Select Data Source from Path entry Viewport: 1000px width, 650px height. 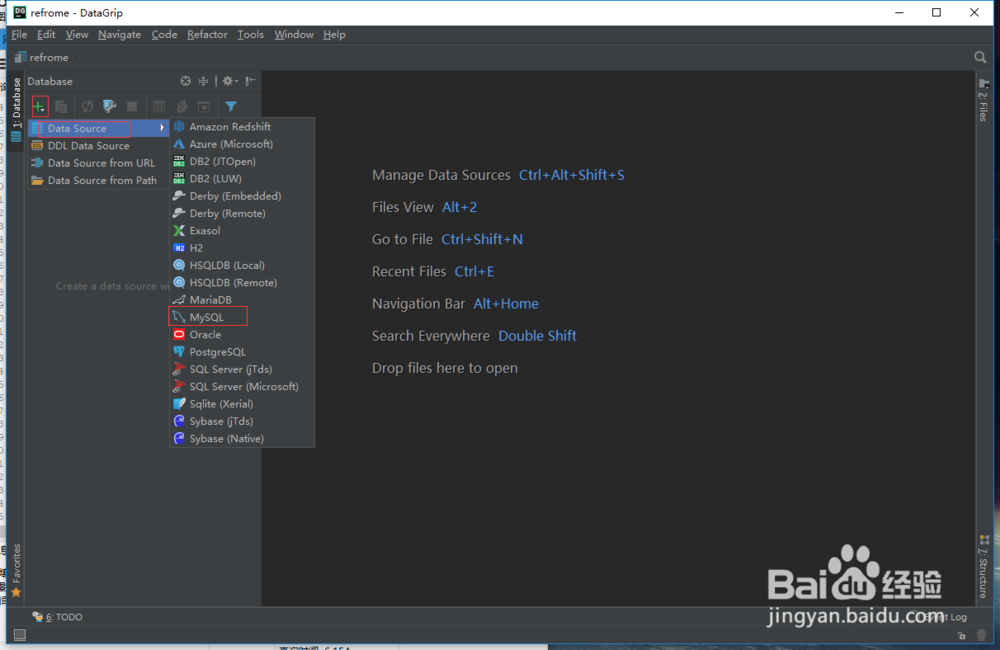point(98,180)
